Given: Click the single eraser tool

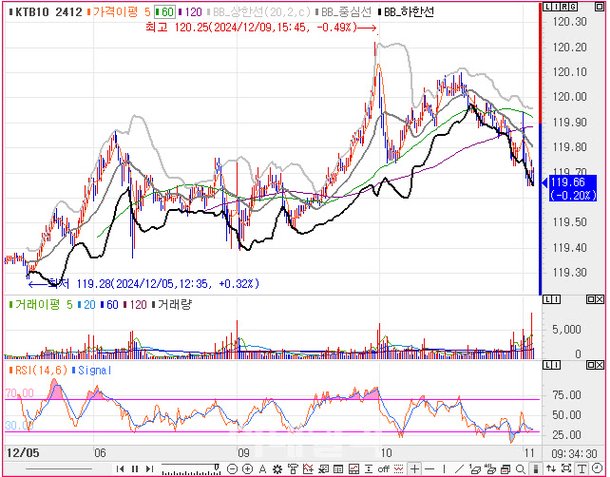Looking at the screenshot, I should click(475, 469).
